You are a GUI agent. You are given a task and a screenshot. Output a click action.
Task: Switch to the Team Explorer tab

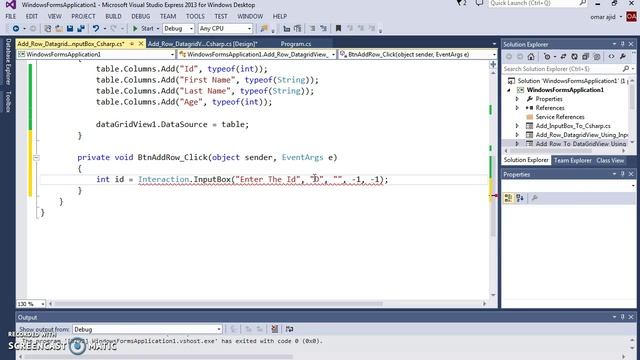(x=573, y=160)
